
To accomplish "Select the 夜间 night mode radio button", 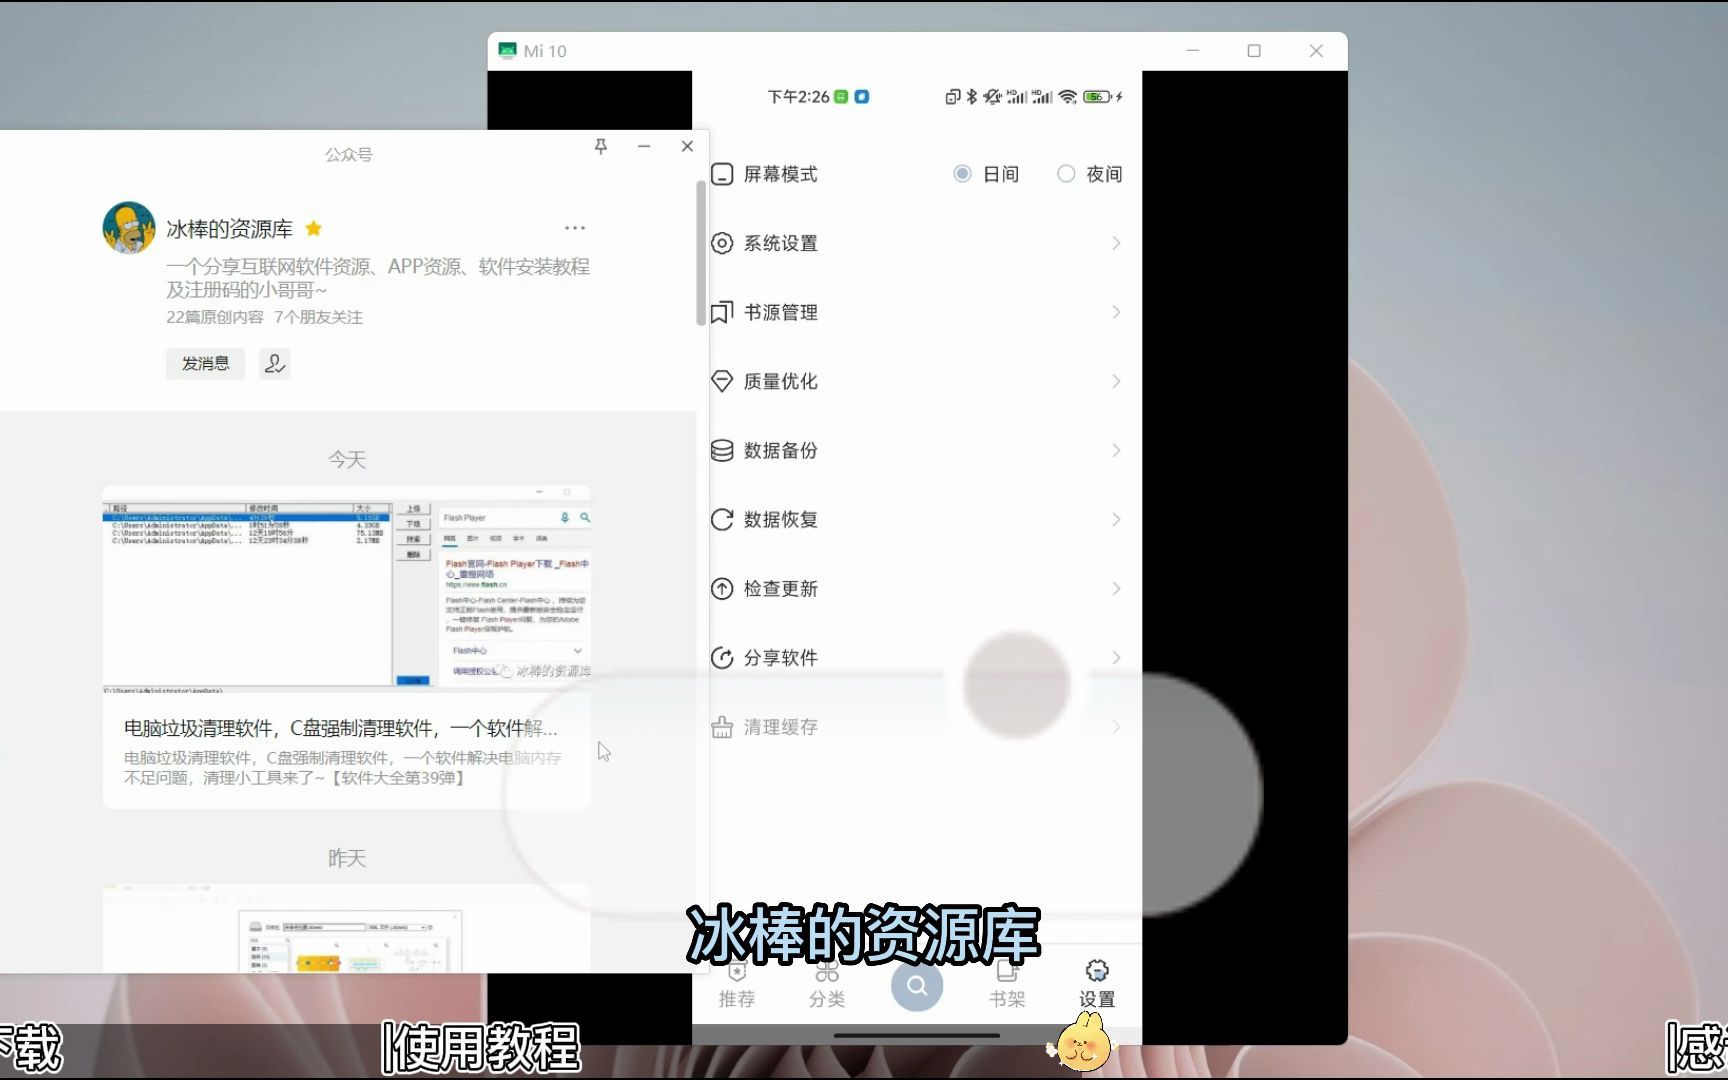I will [x=1066, y=174].
